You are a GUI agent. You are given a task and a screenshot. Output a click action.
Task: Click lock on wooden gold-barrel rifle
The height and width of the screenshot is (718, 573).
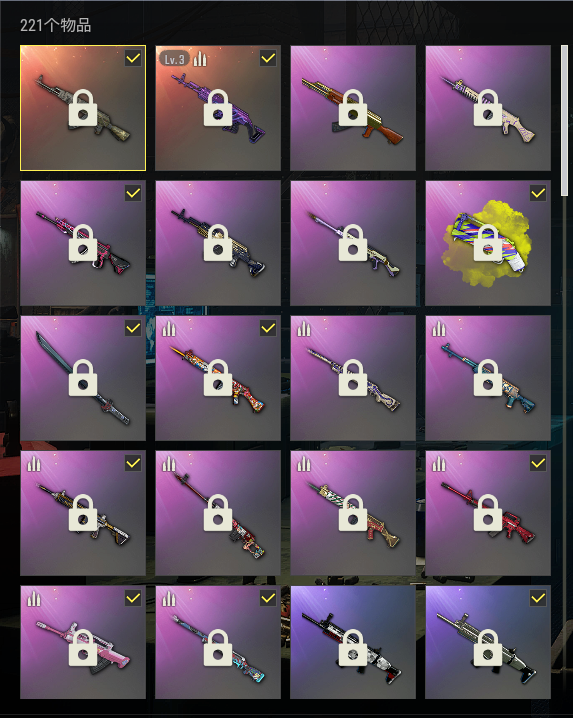(x=353, y=108)
